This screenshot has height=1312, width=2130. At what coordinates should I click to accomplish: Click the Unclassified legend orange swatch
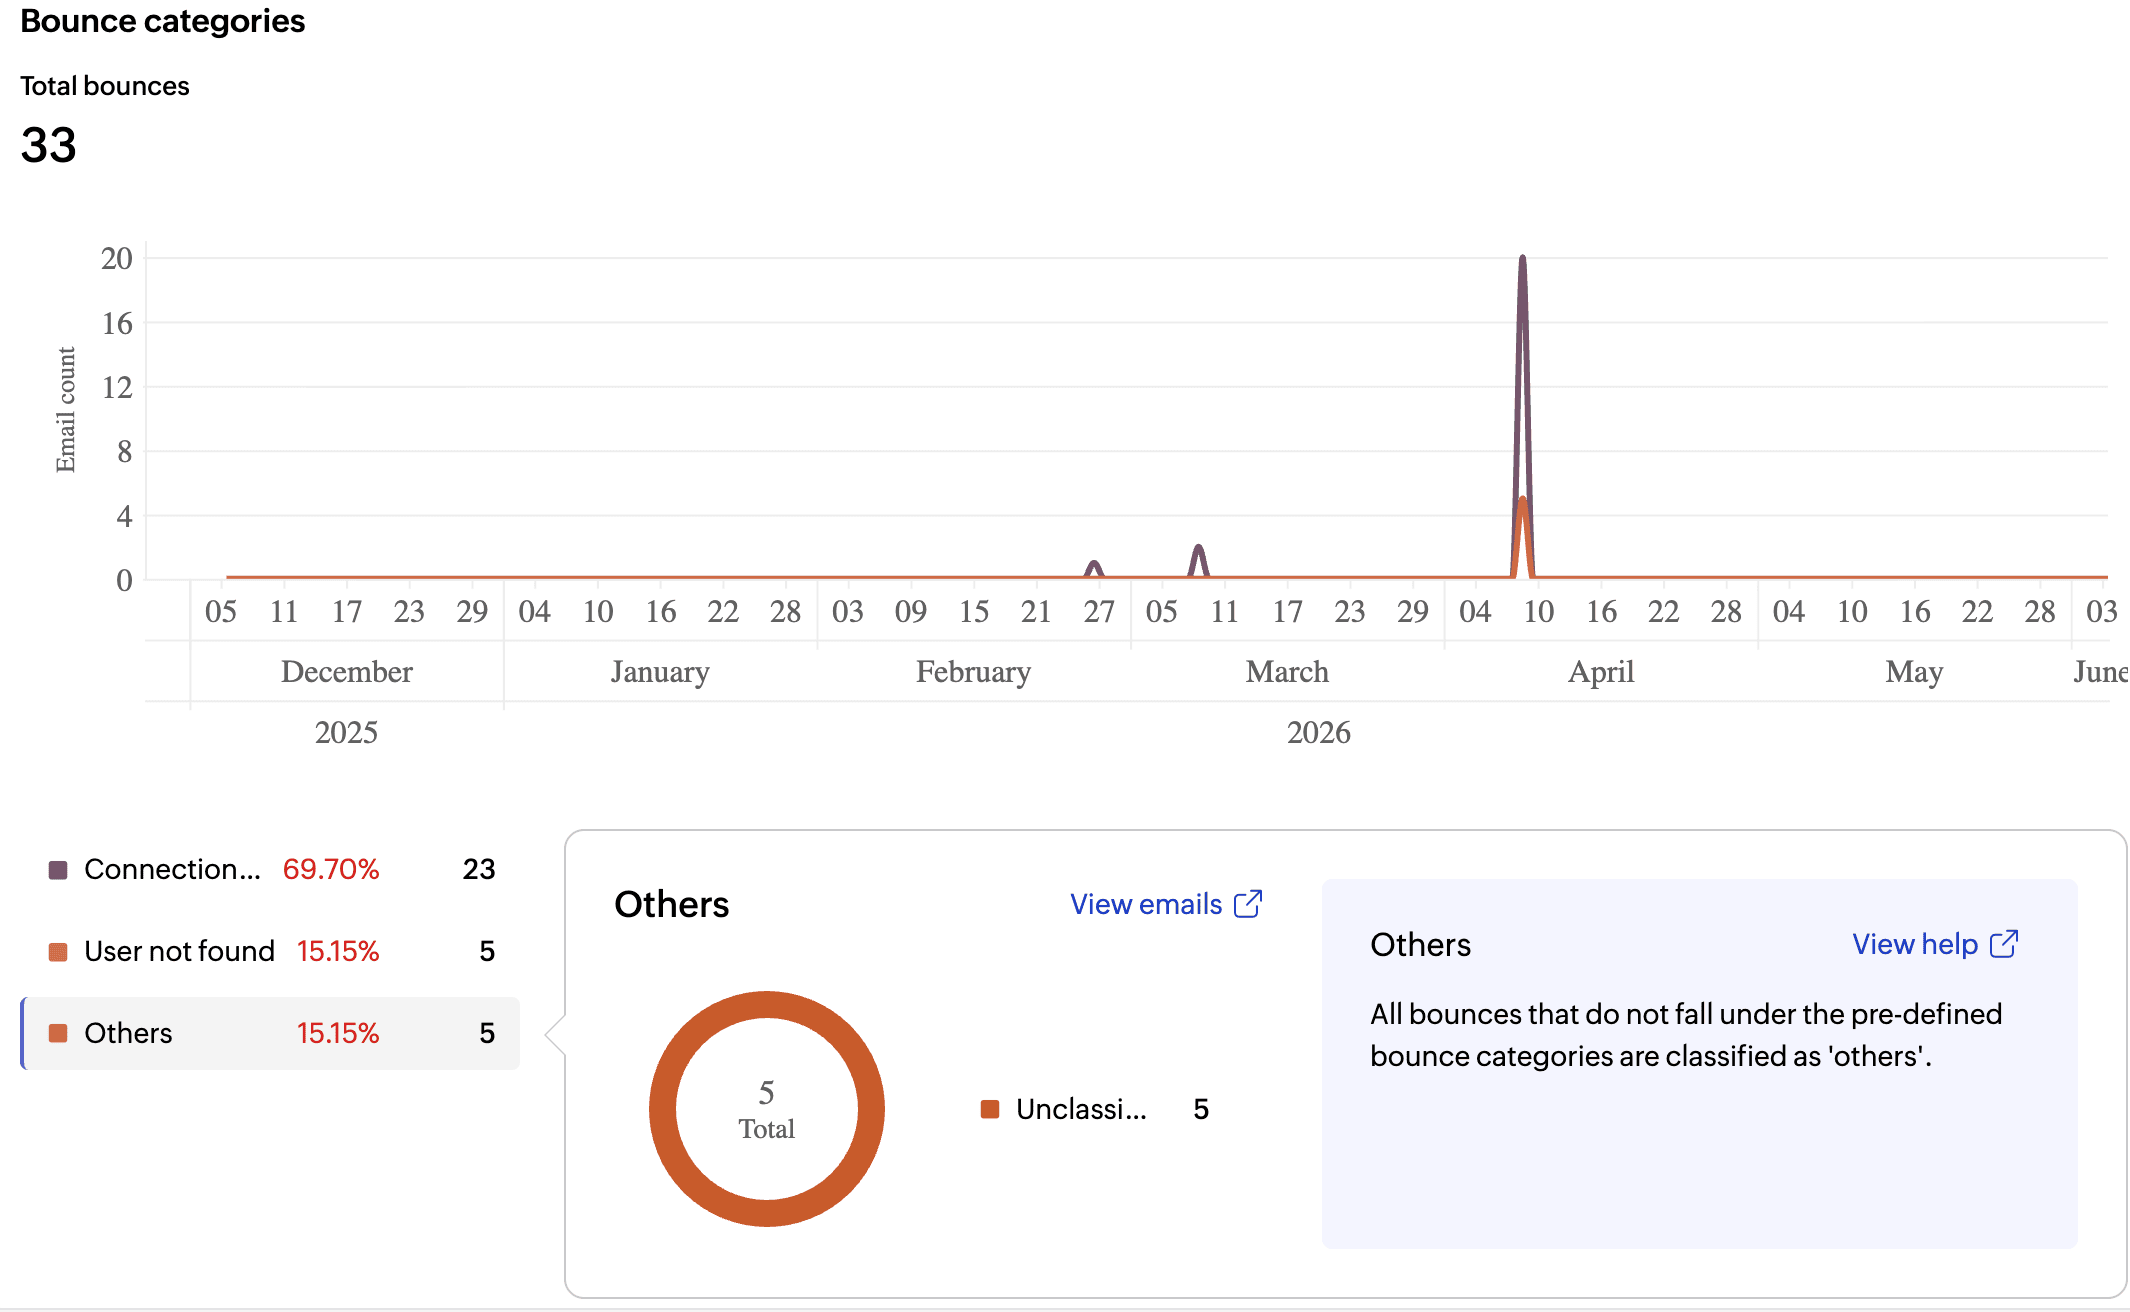coord(990,1109)
